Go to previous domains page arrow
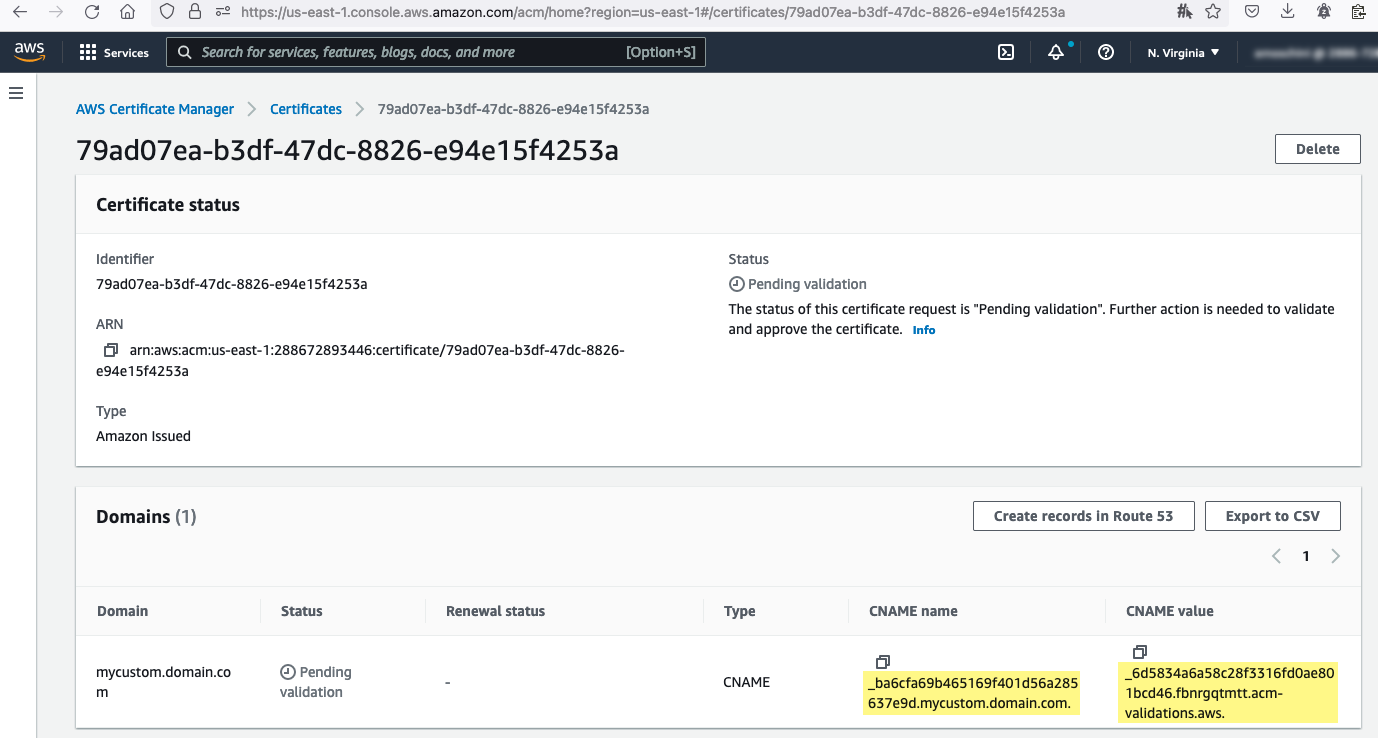1378x738 pixels. tap(1276, 556)
